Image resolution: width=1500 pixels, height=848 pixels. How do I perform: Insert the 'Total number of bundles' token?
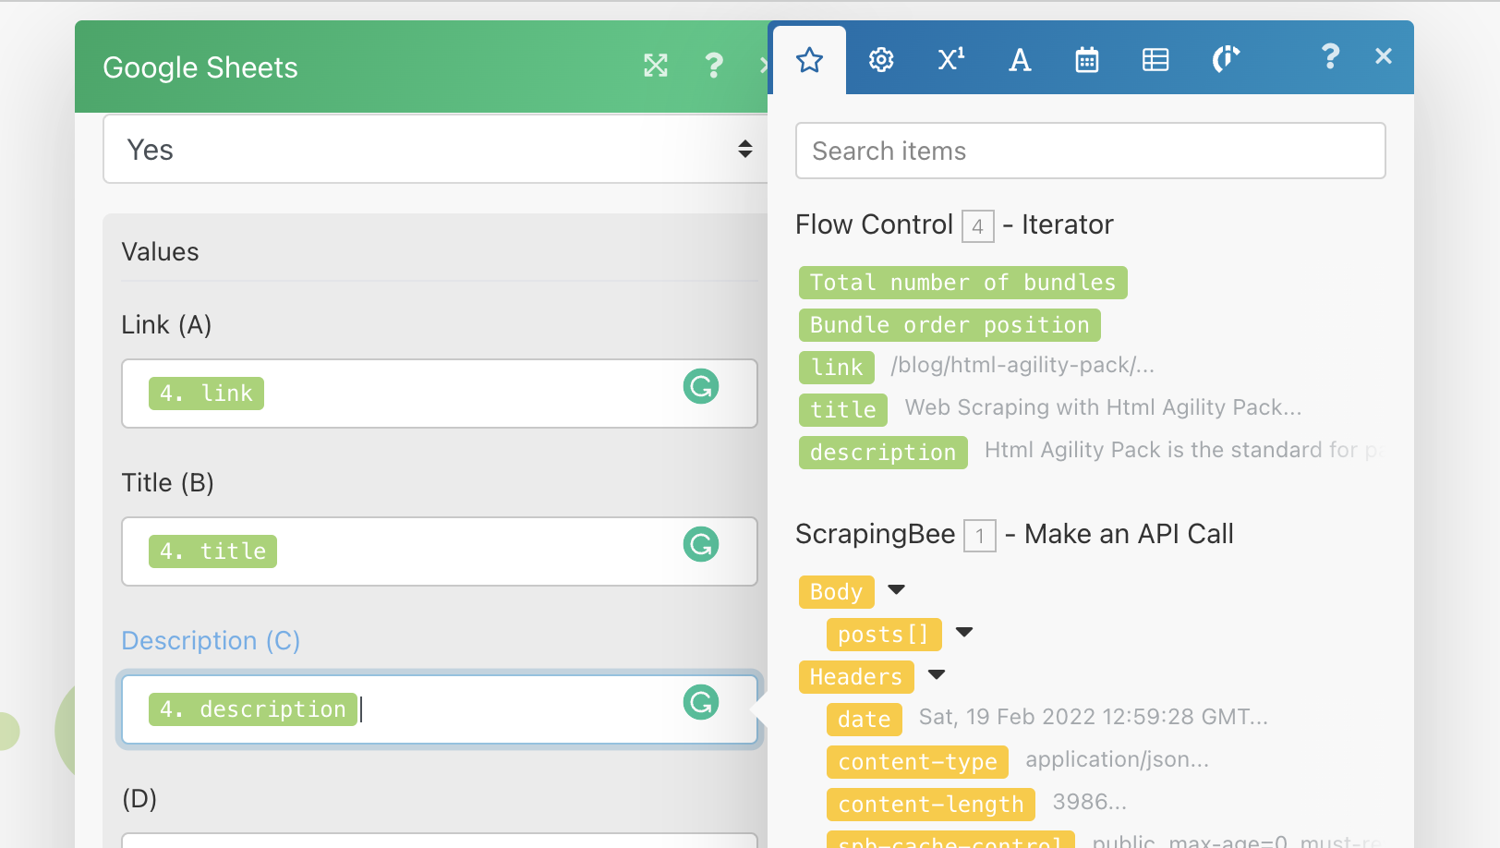[x=962, y=283]
